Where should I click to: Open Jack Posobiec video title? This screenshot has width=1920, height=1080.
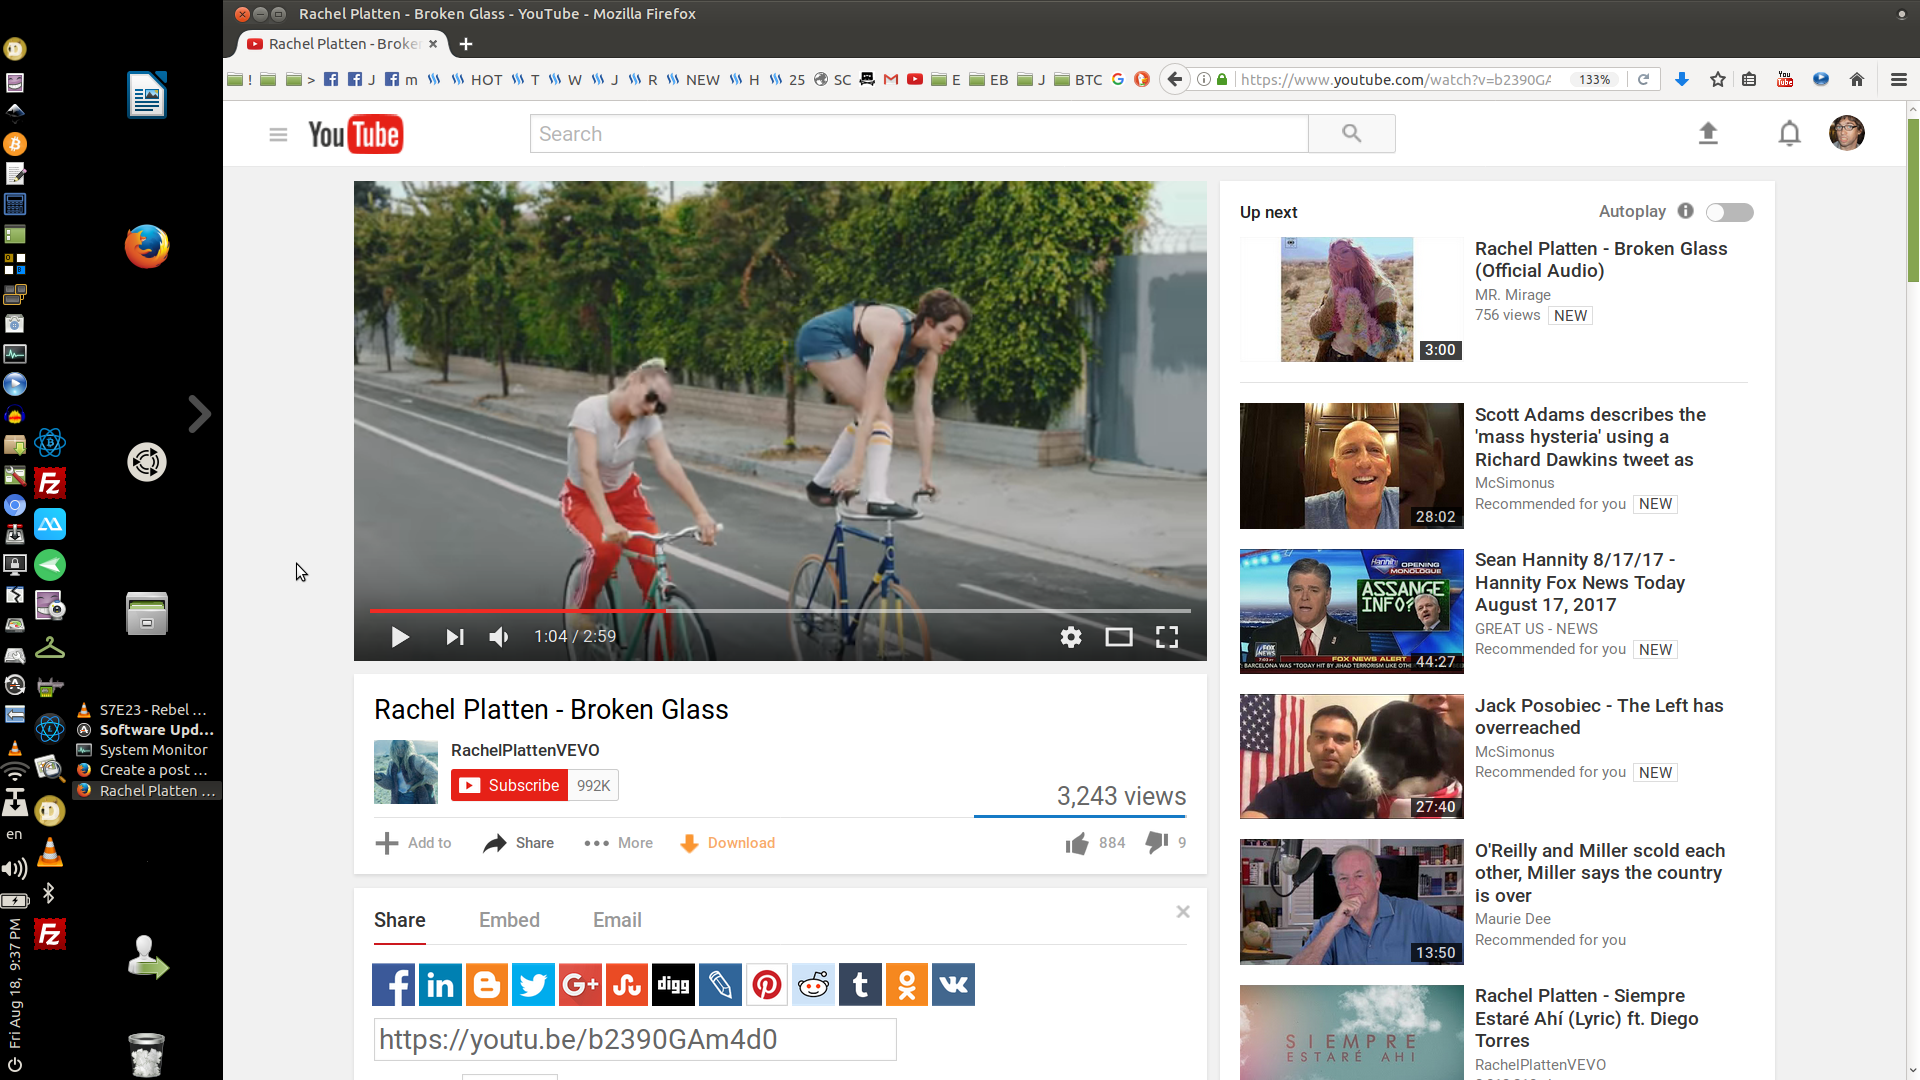click(1599, 717)
